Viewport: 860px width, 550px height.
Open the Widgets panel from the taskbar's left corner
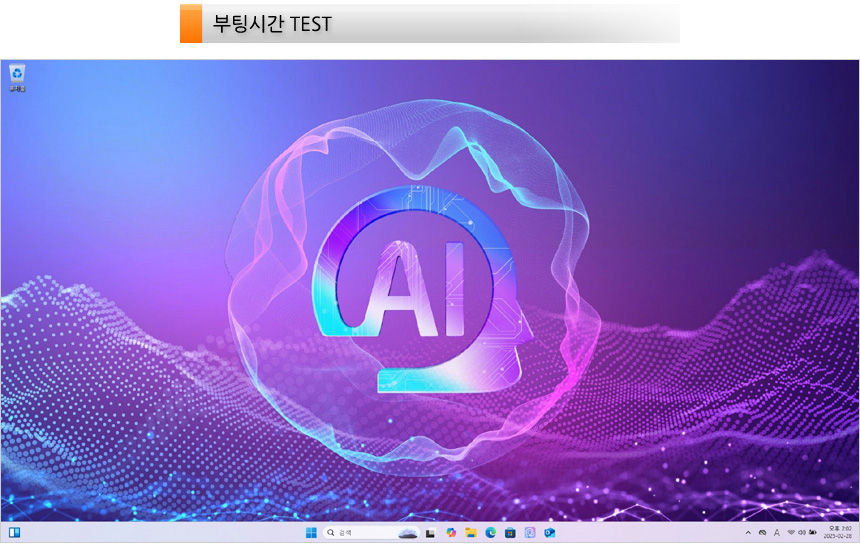click(x=15, y=532)
